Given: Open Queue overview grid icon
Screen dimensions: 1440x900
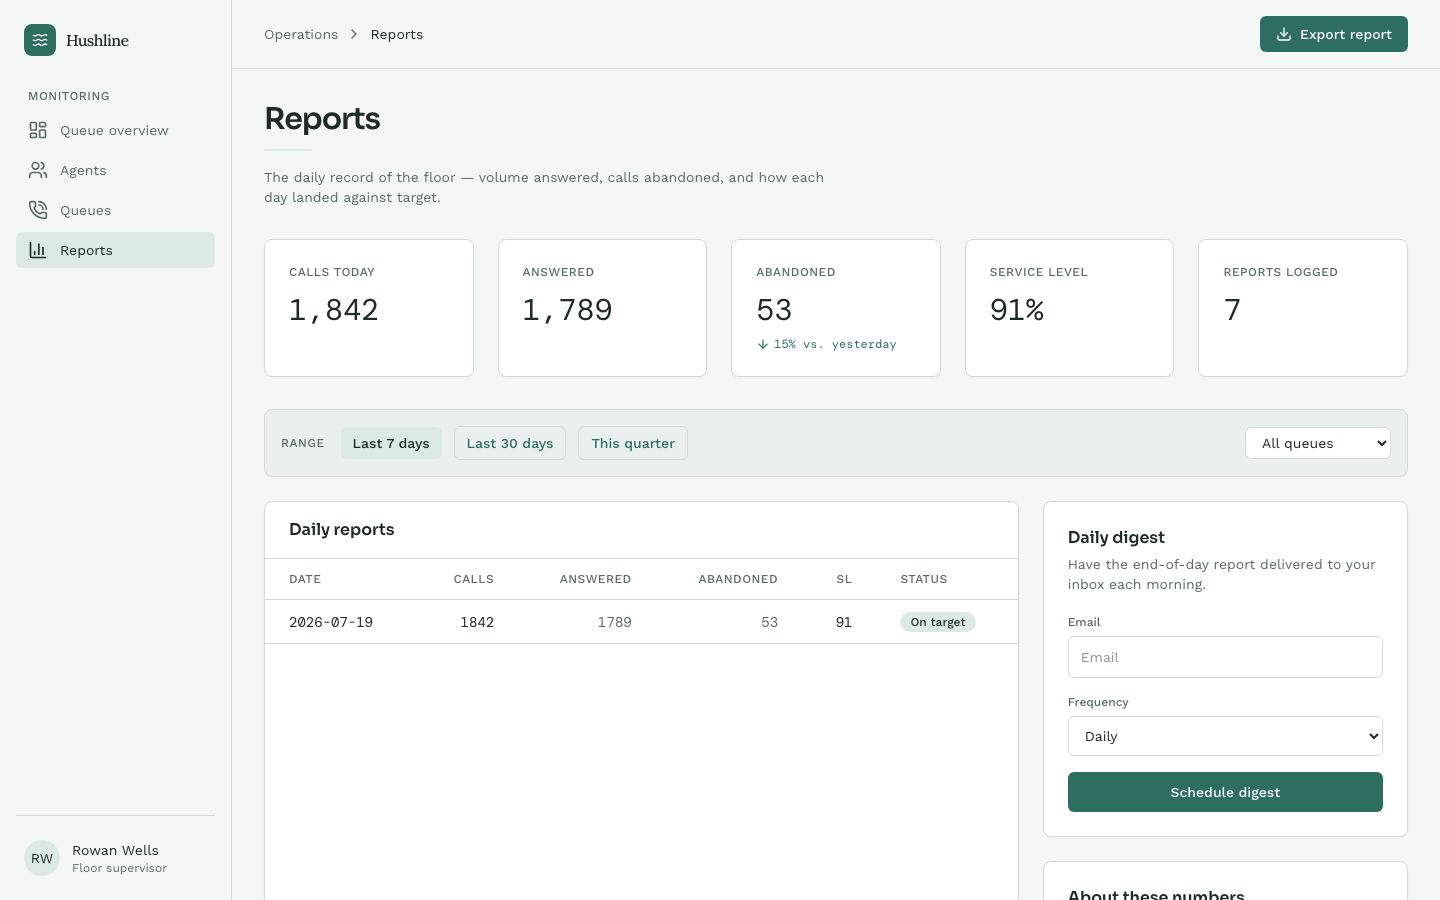Looking at the screenshot, I should pyautogui.click(x=38, y=130).
